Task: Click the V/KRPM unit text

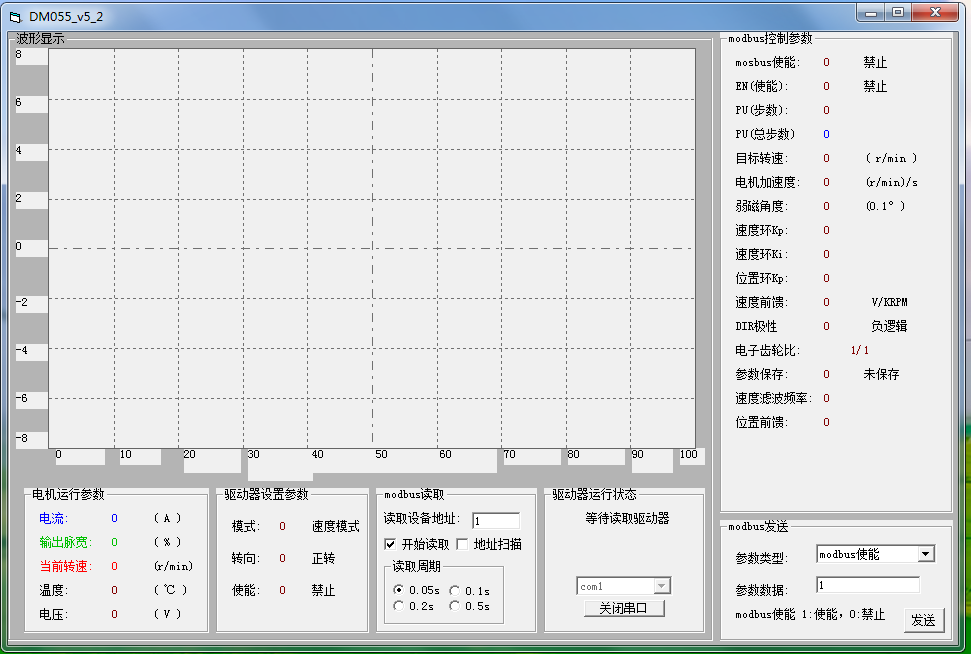Action: pos(889,302)
